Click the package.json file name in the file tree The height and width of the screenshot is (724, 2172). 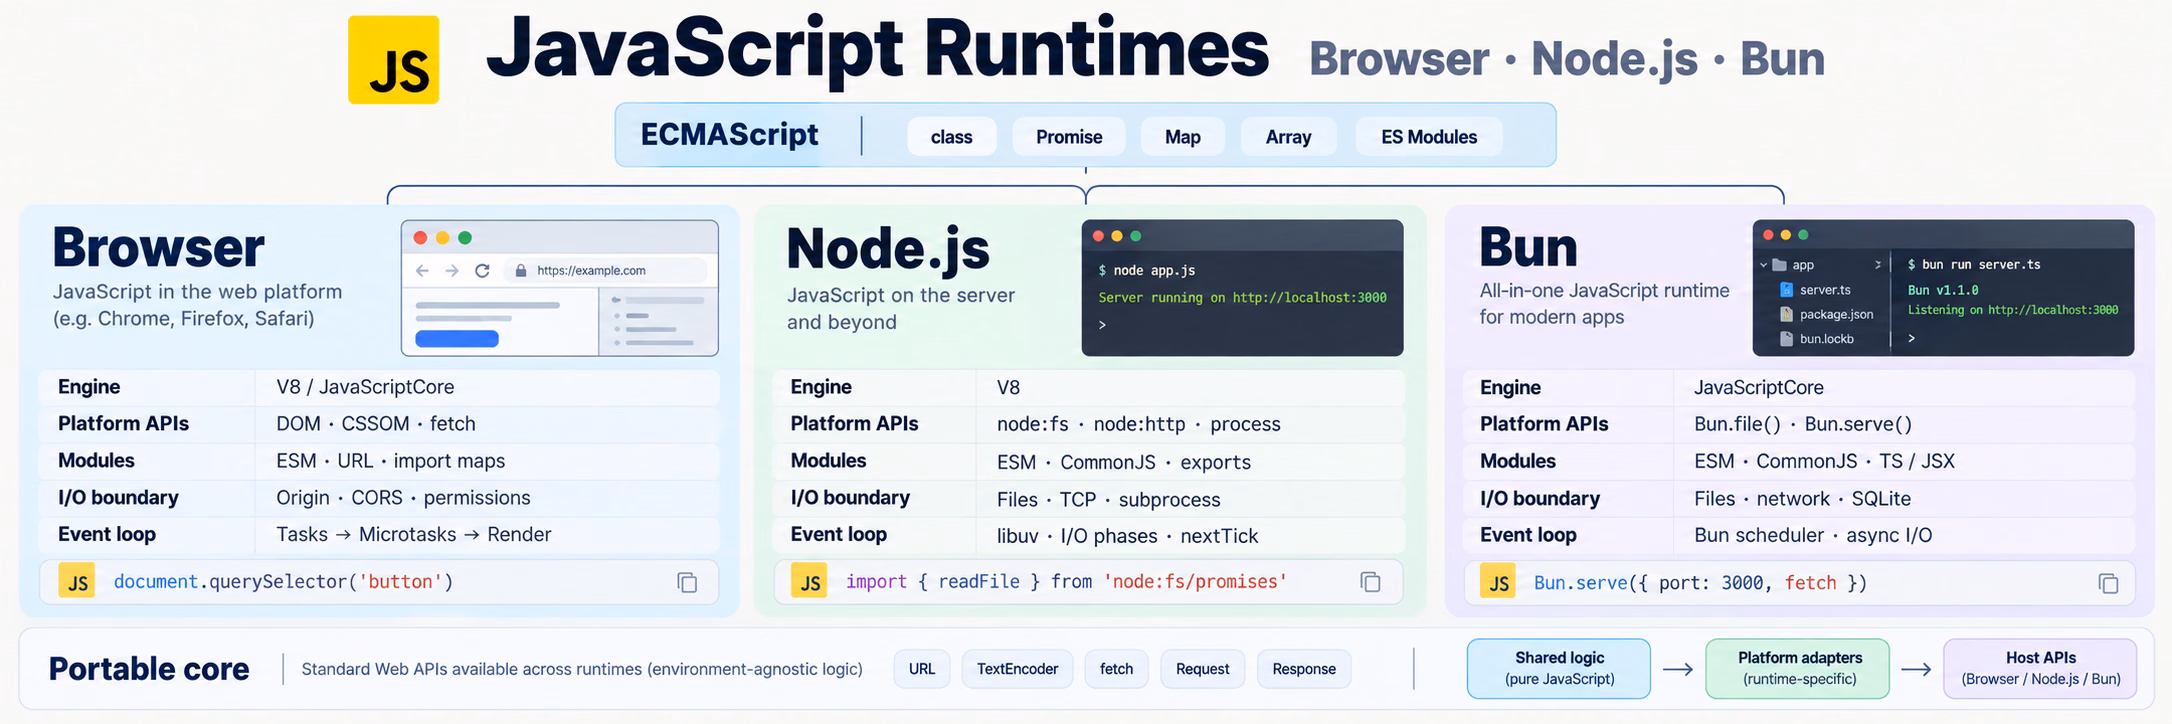click(x=1837, y=314)
